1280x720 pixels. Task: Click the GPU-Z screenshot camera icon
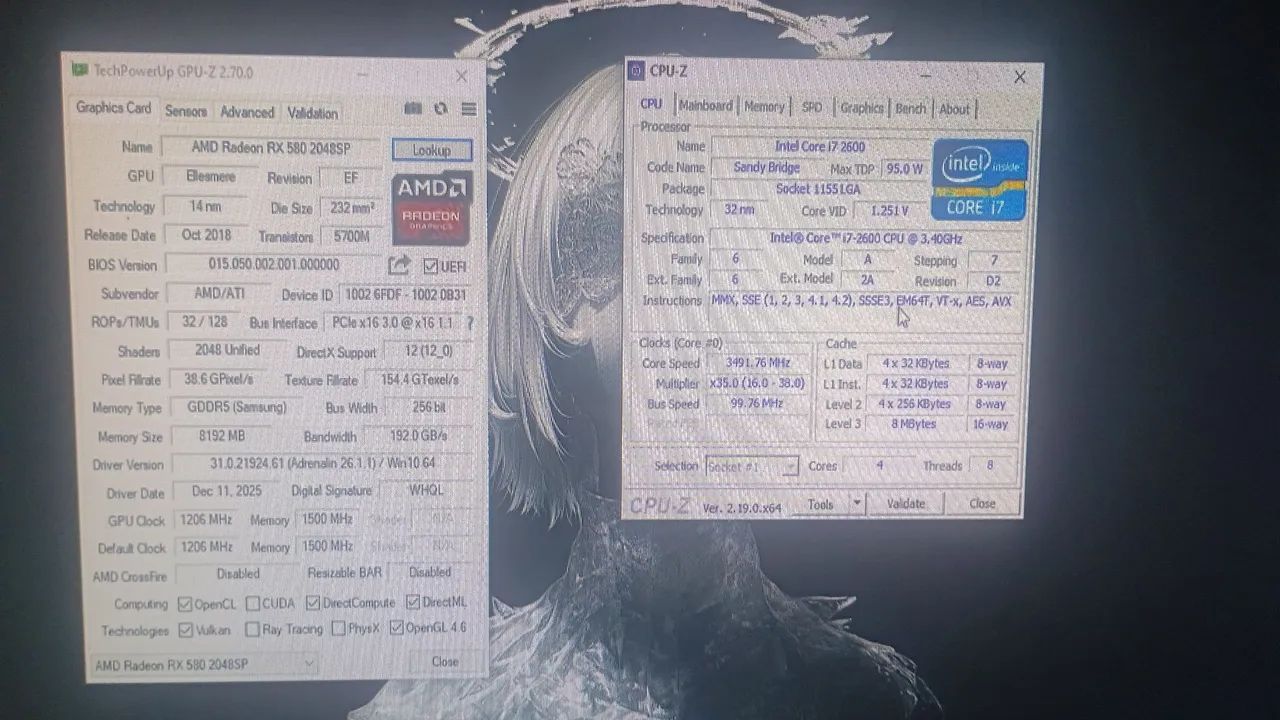[x=412, y=109]
